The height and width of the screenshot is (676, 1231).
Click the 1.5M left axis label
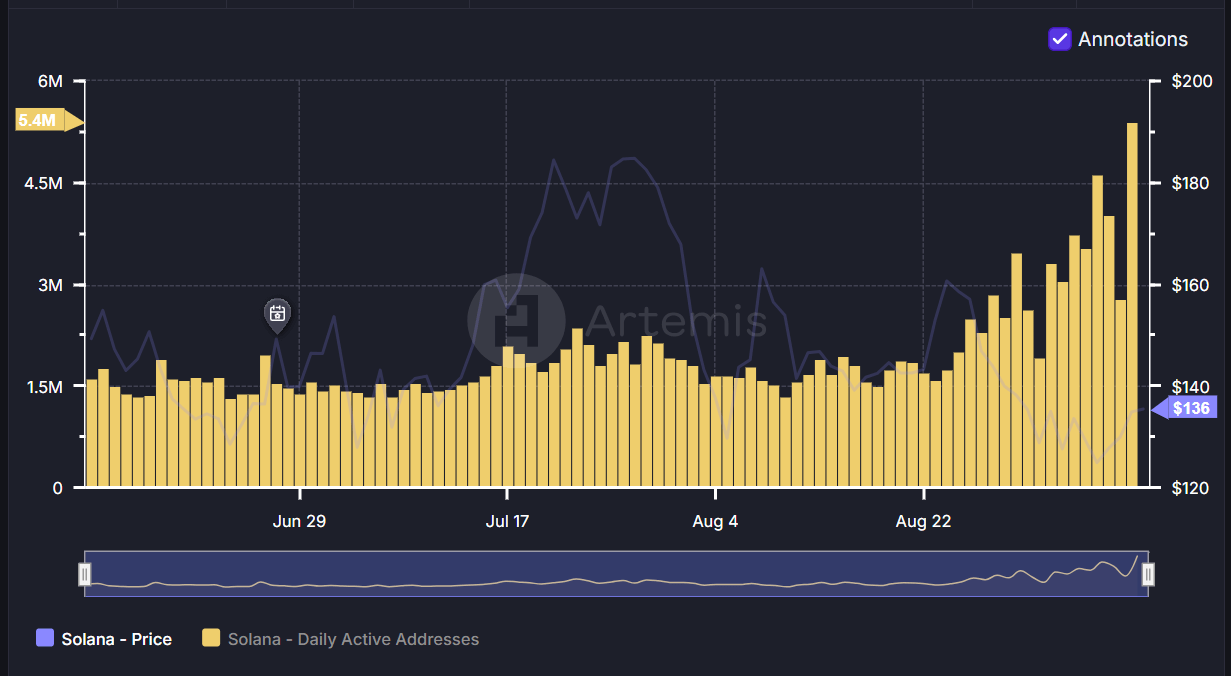pyautogui.click(x=45, y=387)
